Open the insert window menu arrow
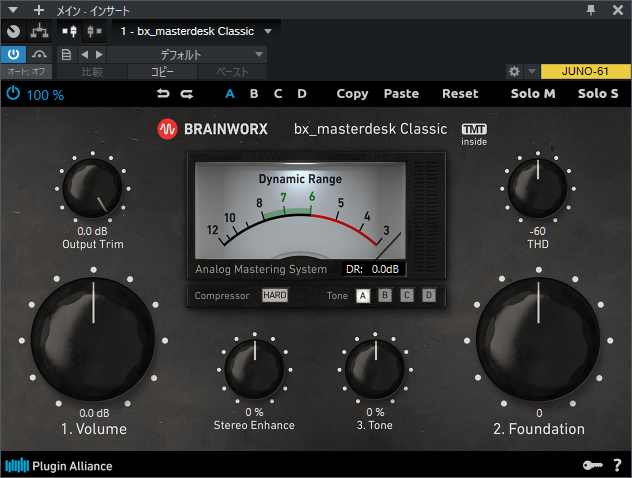 (x=13, y=10)
